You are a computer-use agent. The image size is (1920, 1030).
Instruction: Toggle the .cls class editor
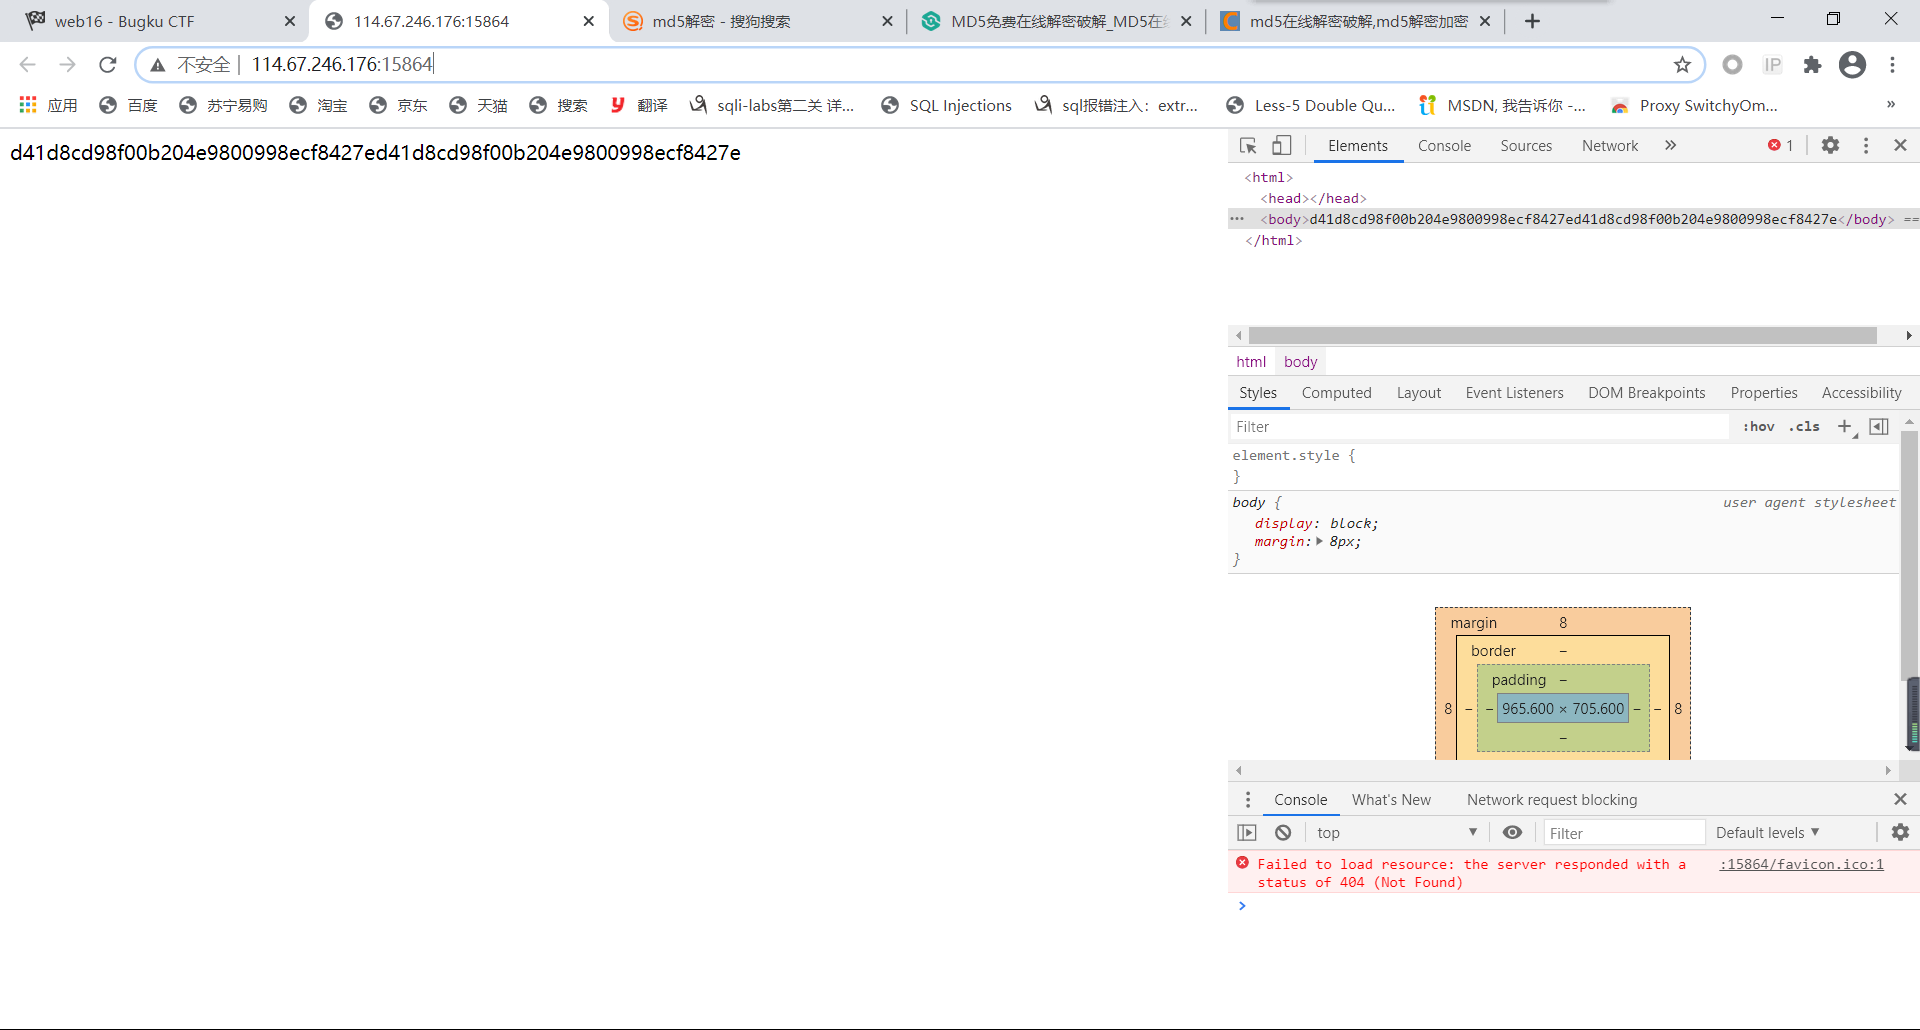point(1805,427)
